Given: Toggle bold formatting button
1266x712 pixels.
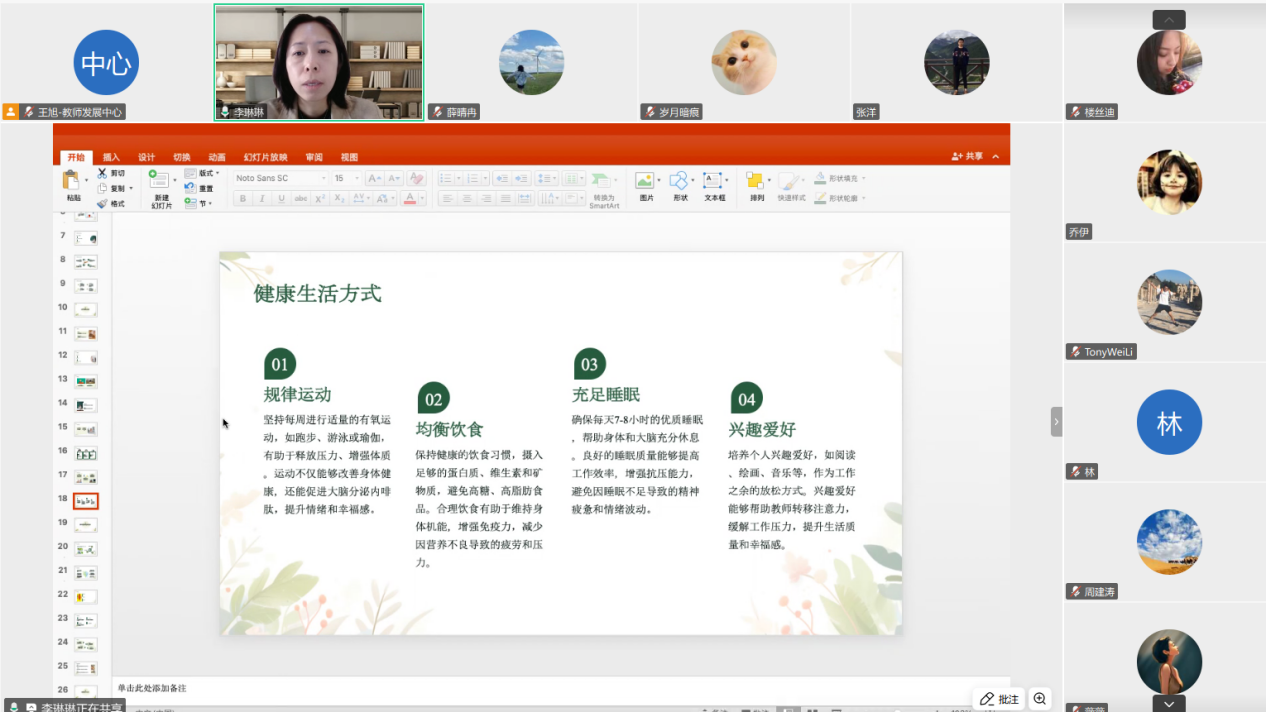Looking at the screenshot, I should point(243,199).
